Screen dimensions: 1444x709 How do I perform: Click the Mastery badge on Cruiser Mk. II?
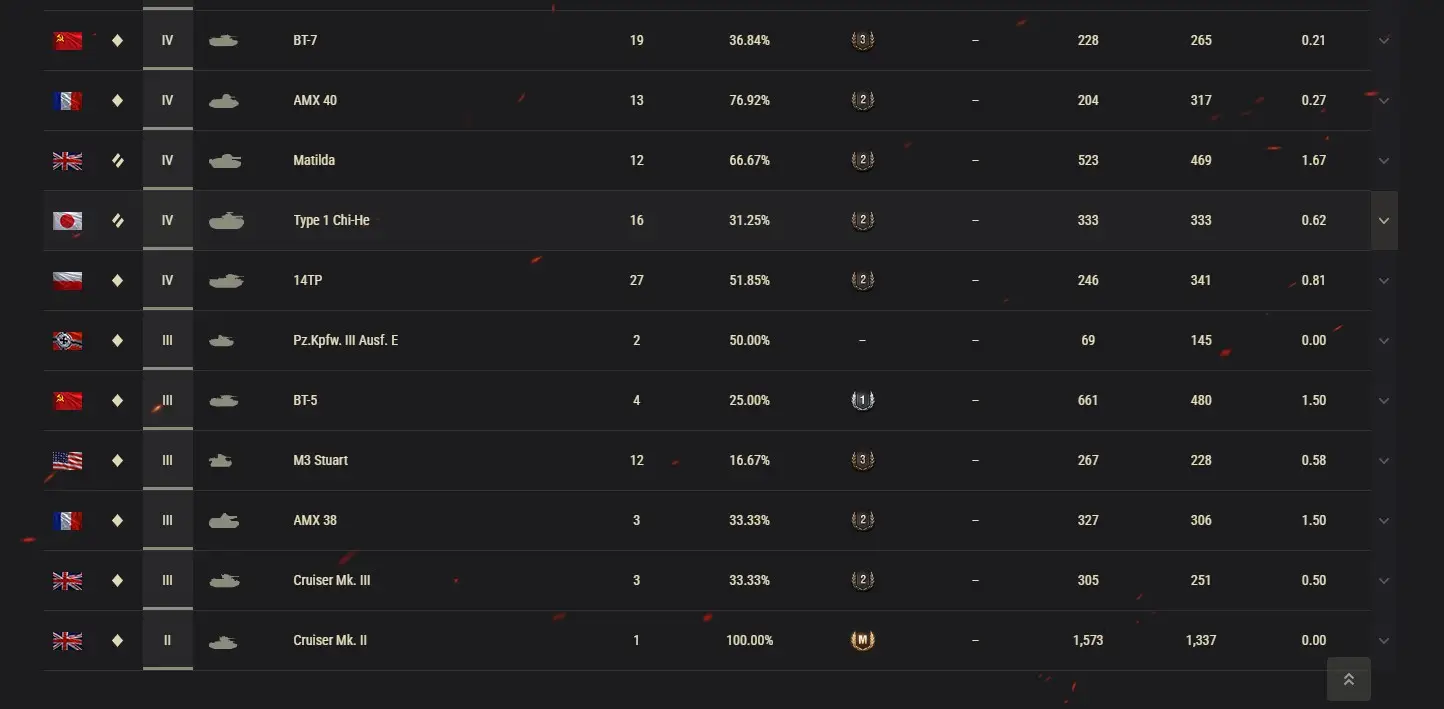(862, 640)
